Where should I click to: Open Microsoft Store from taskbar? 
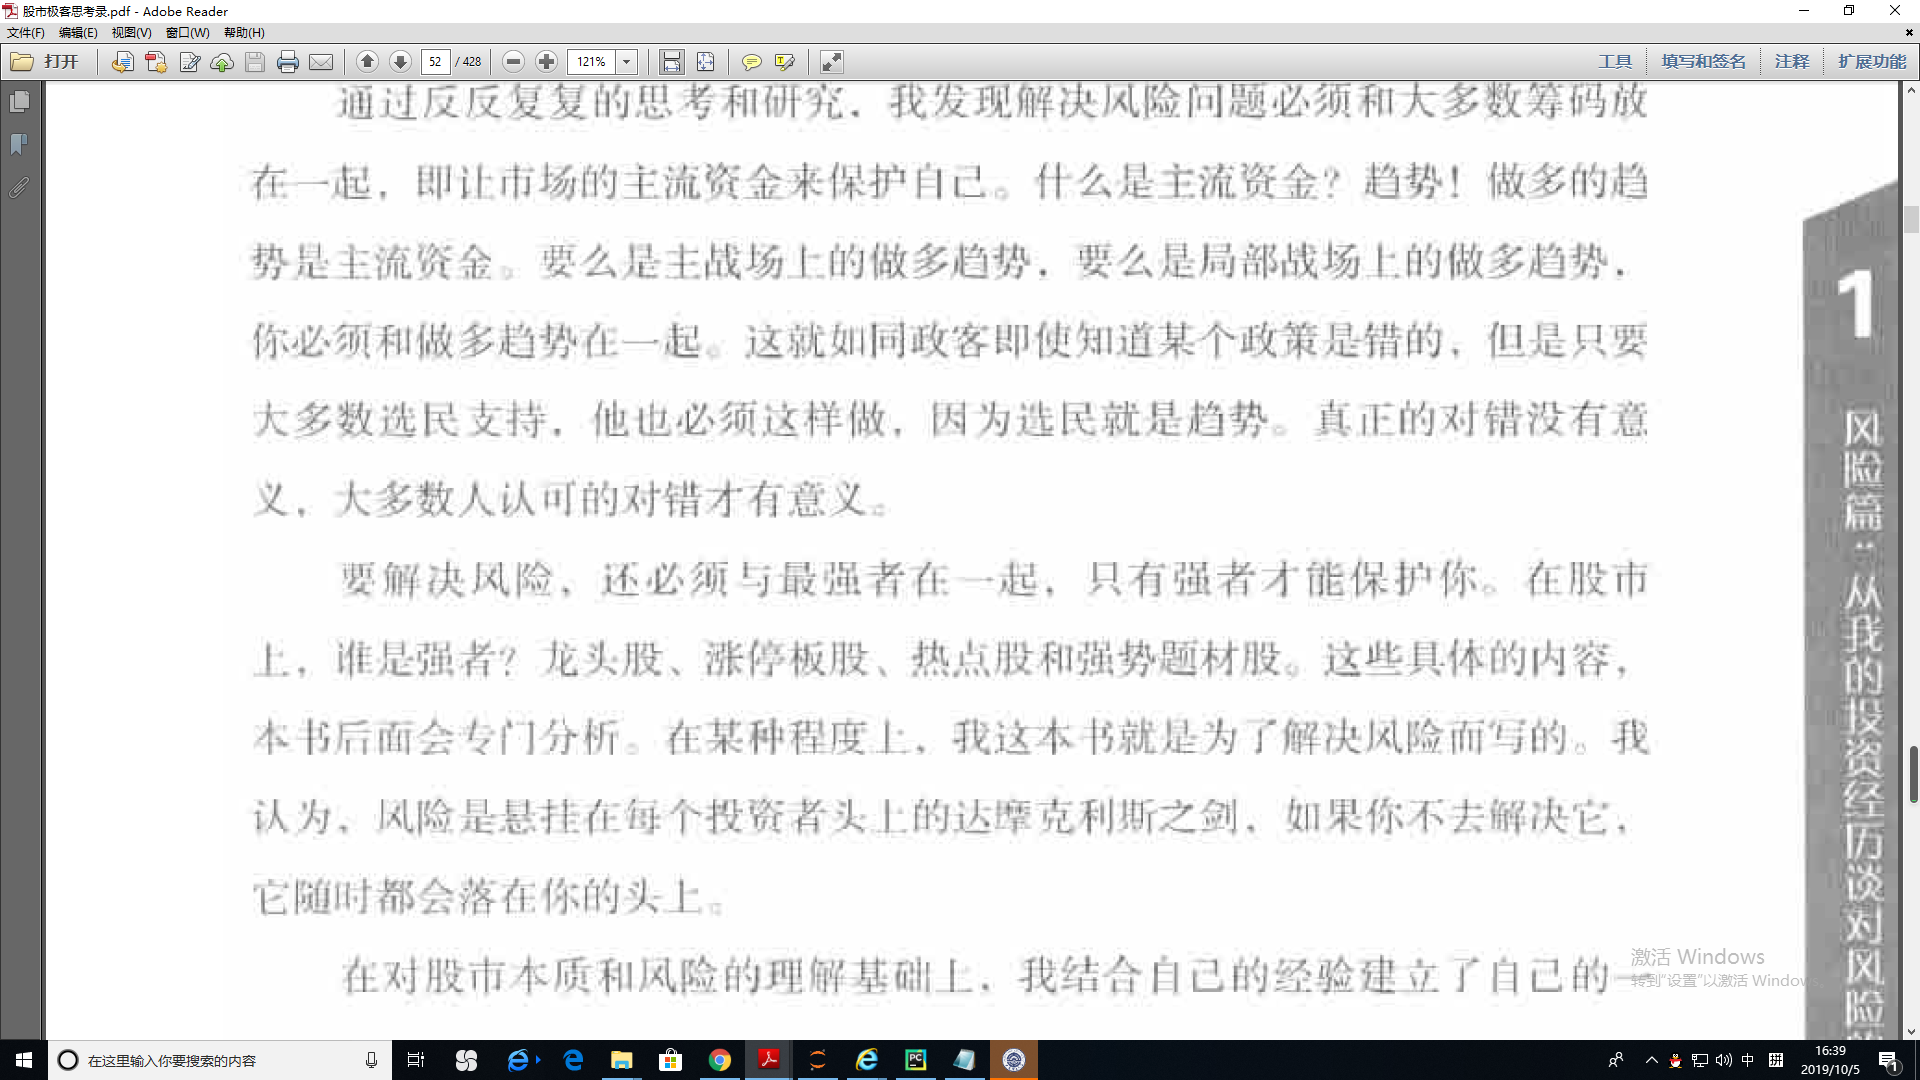coord(670,1060)
